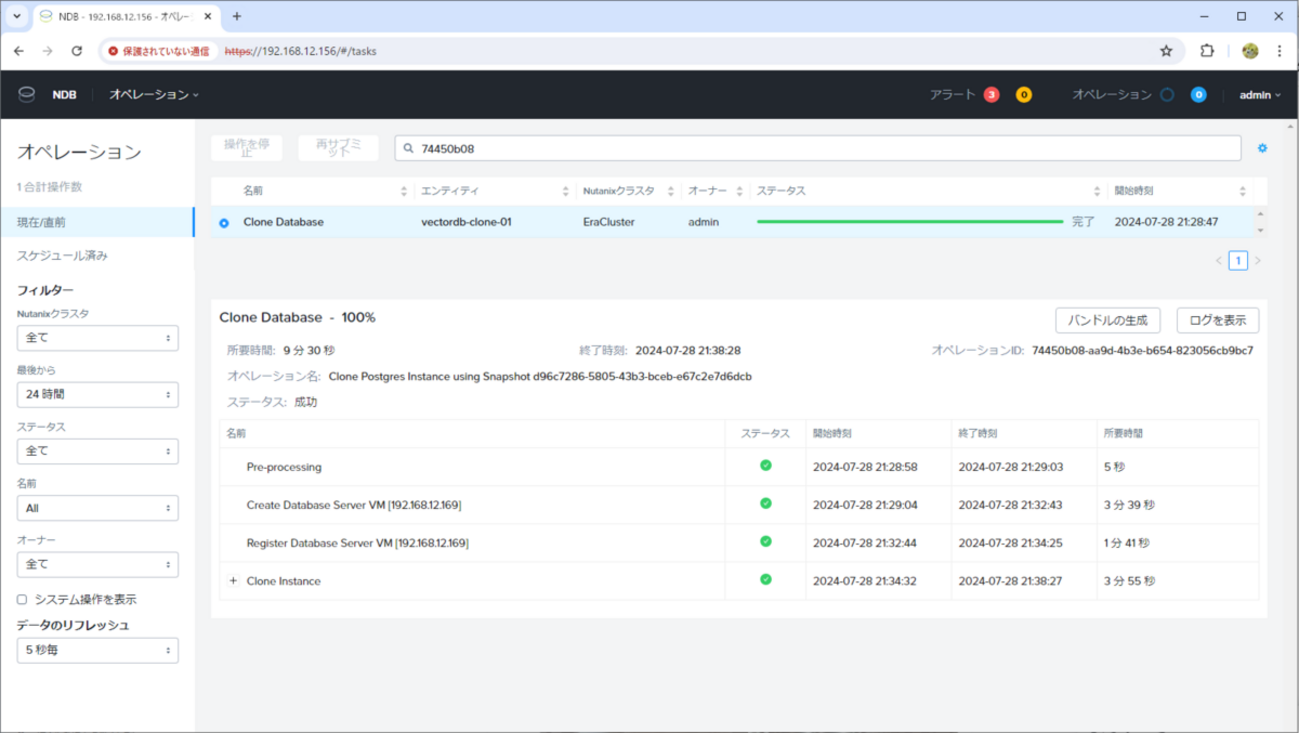Click the operation search input field
Image resolution: width=1299 pixels, height=733 pixels.
tap(820, 148)
